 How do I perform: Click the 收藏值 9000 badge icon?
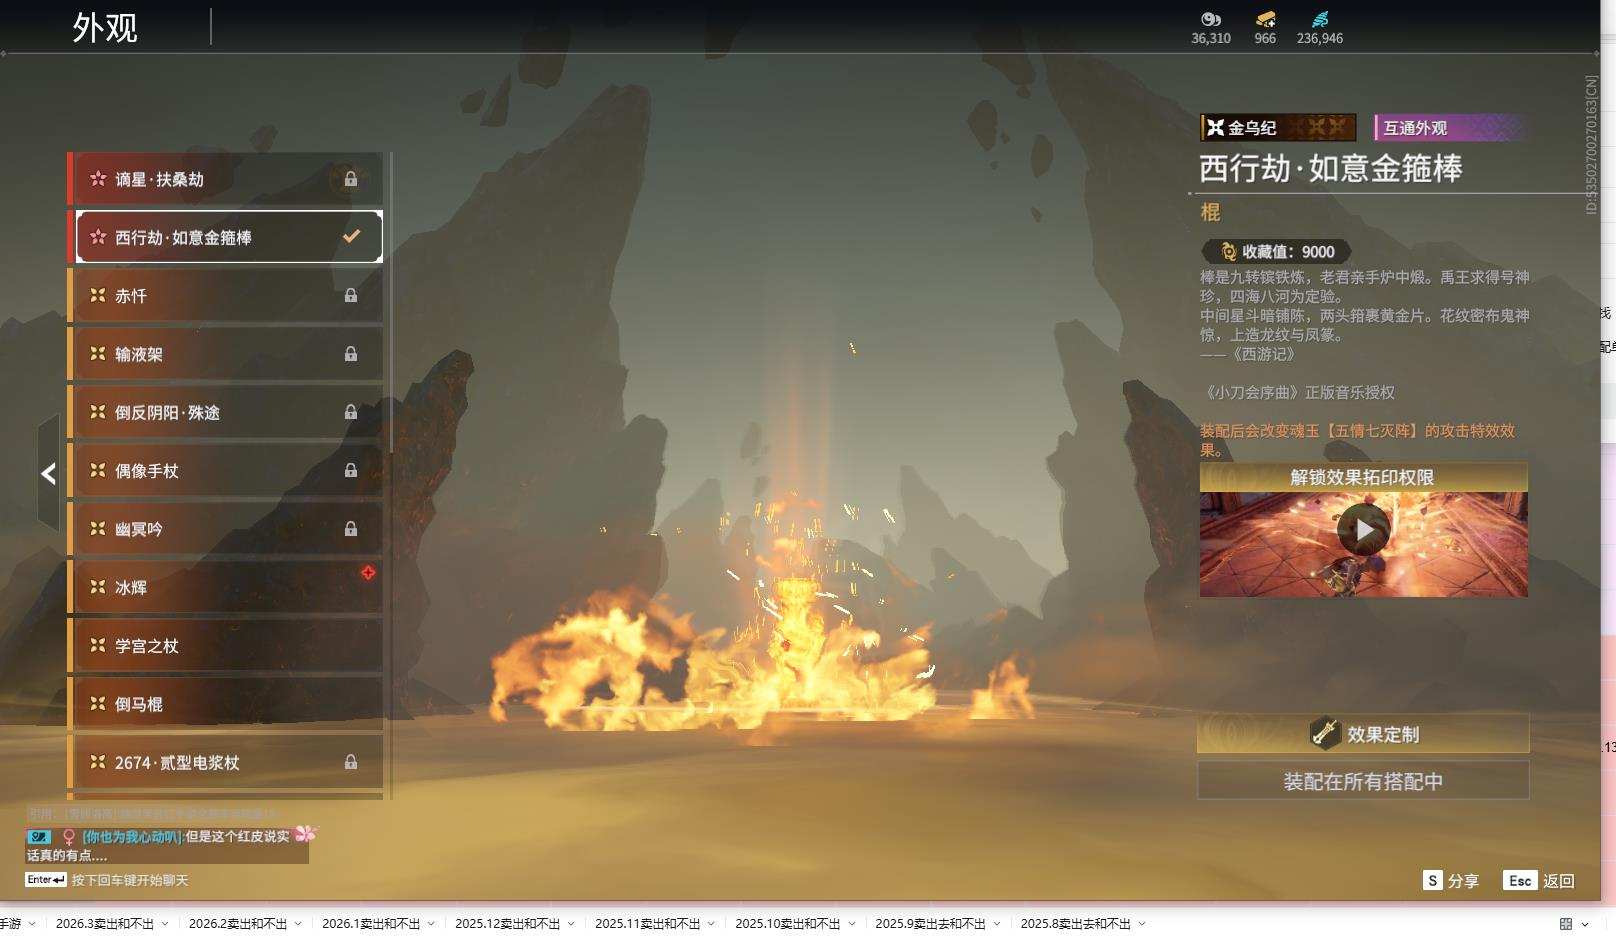coord(1229,252)
